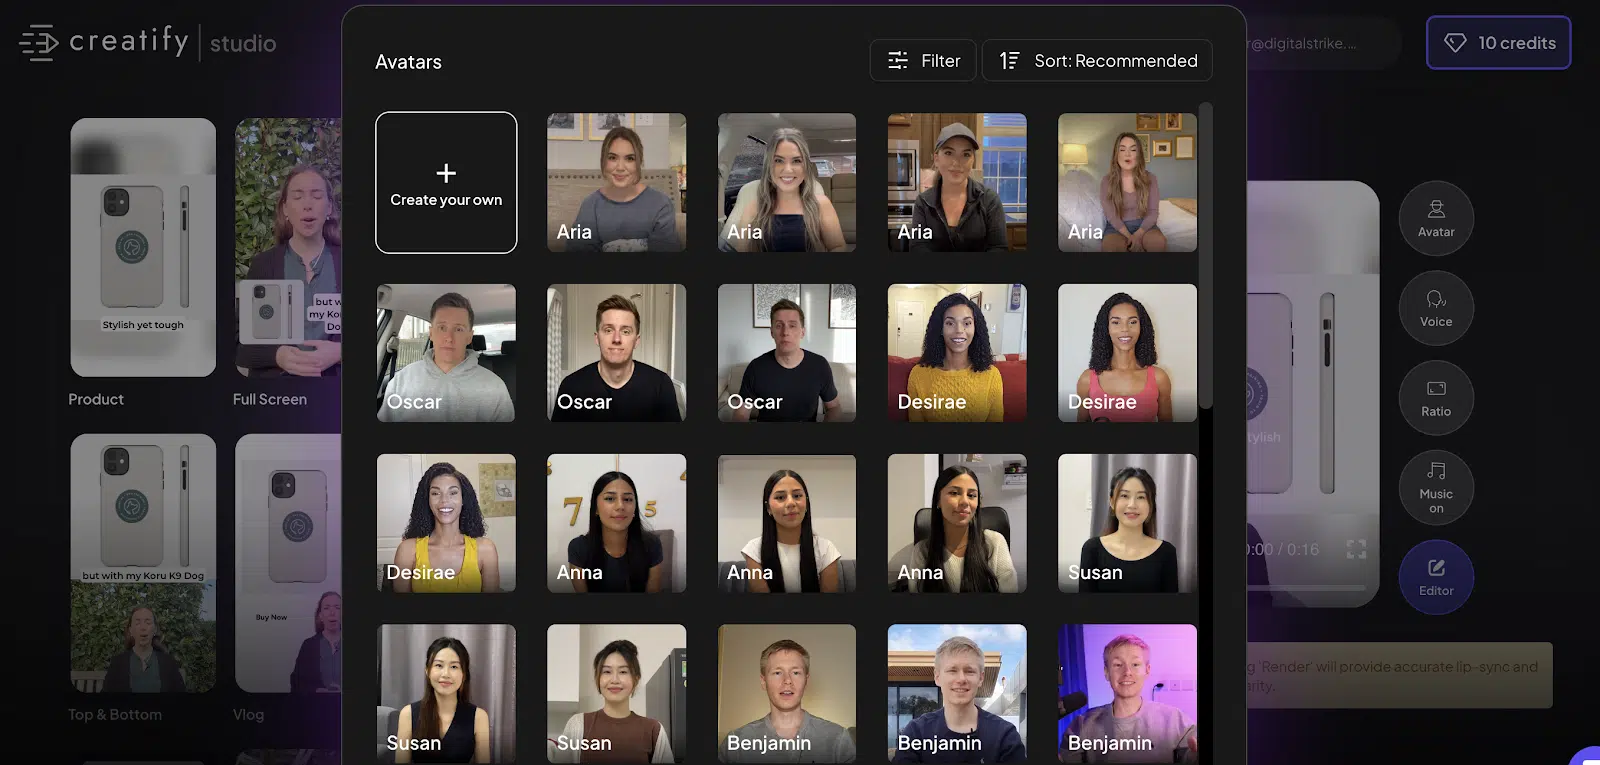Select Susan avatar in brown top
This screenshot has width=1600, height=765.
pos(617,694)
